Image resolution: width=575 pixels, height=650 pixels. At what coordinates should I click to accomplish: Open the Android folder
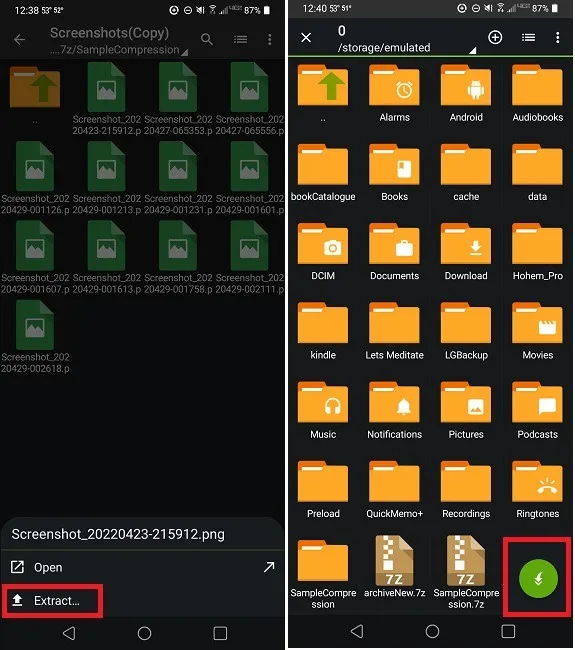click(466, 94)
